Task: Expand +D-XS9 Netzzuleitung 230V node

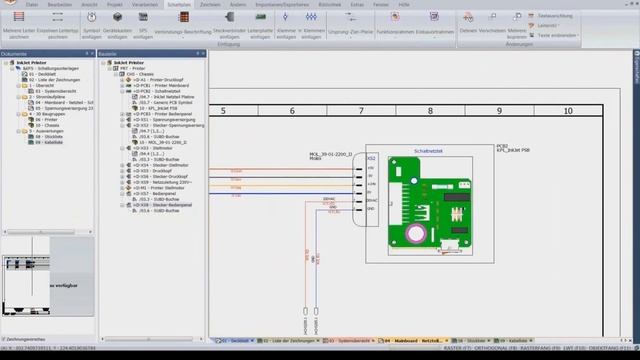Action: coord(122,182)
